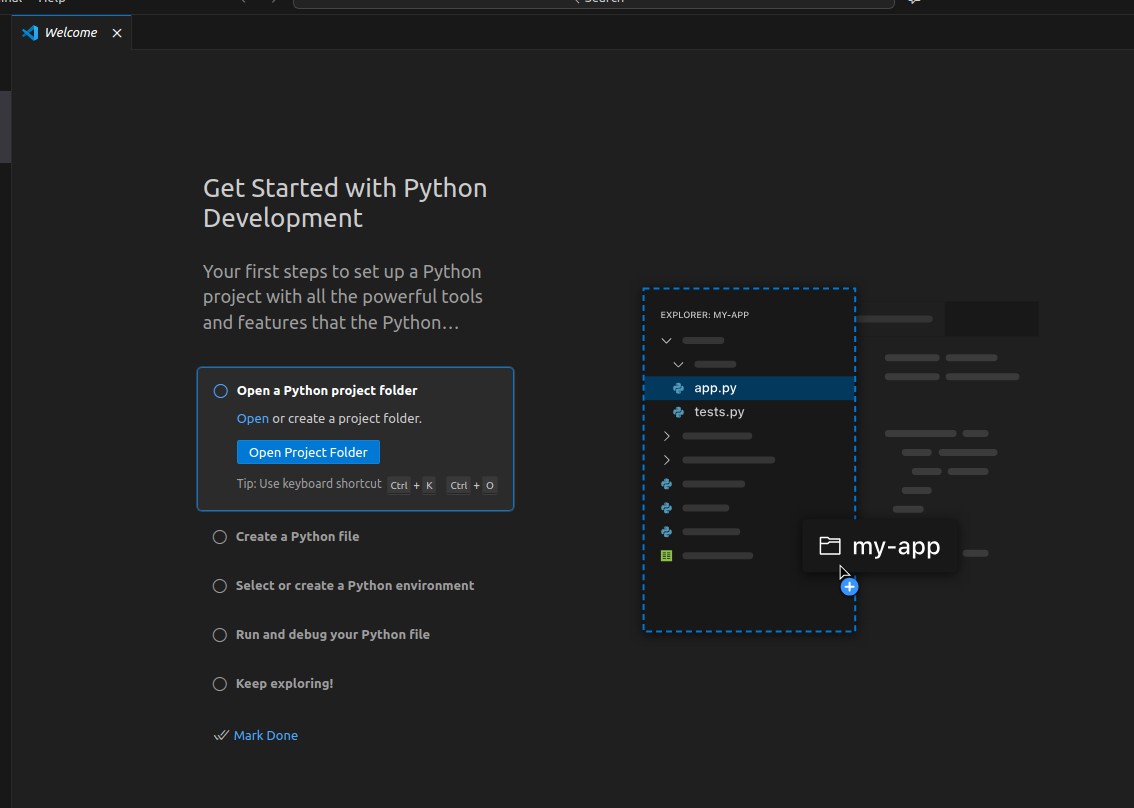Select the Keep exploring step circle
The width and height of the screenshot is (1134, 808).
click(219, 683)
